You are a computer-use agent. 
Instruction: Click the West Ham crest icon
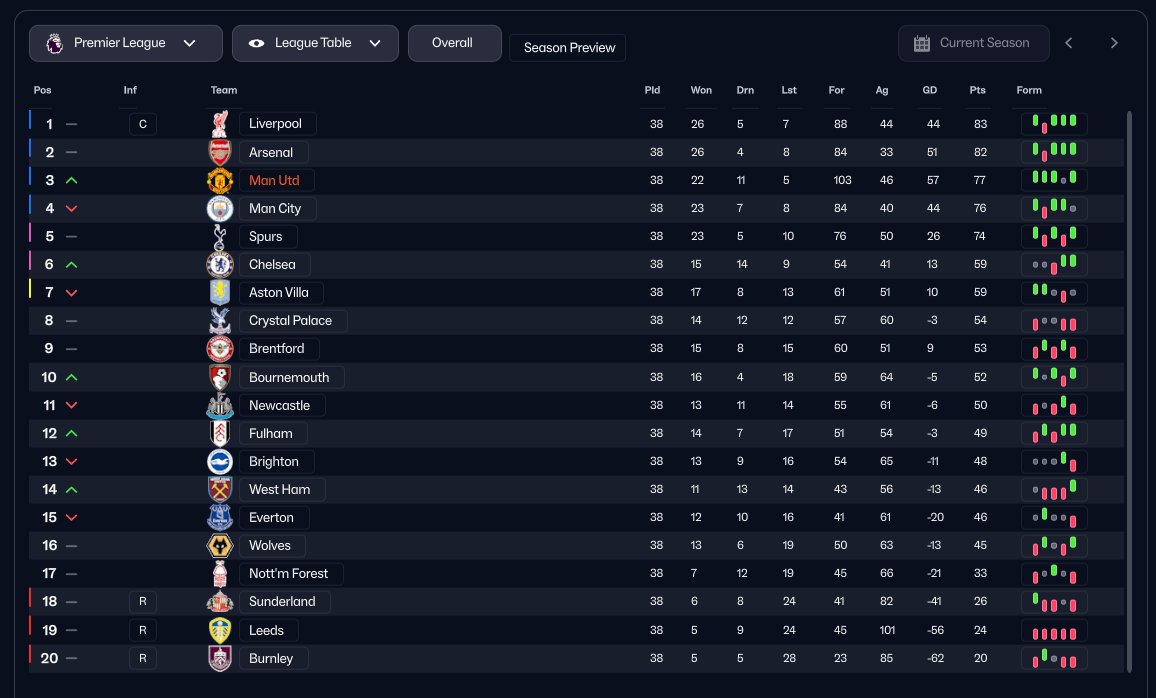[220, 489]
